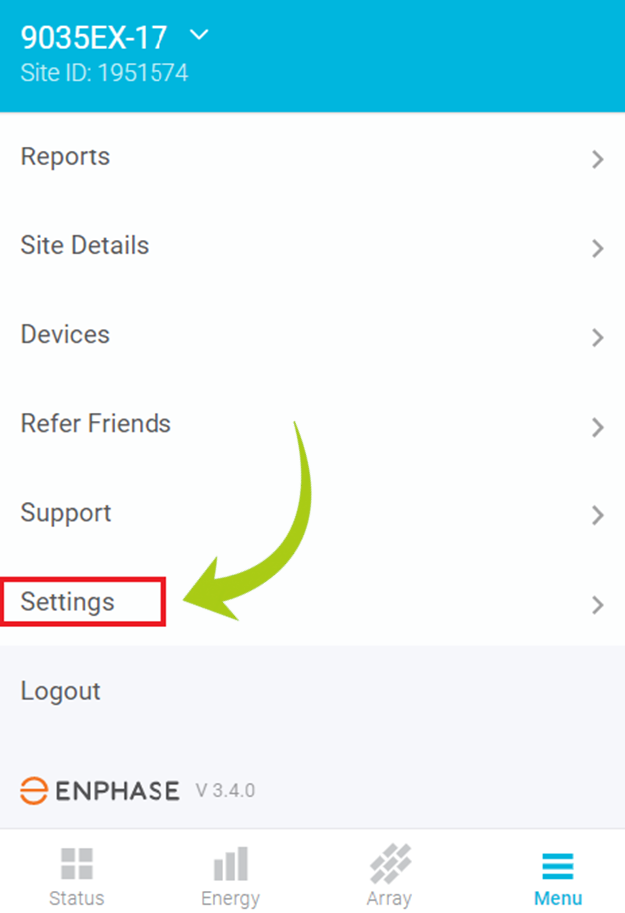
Task: Click site name 9035EX-17 header
Action: click(94, 36)
